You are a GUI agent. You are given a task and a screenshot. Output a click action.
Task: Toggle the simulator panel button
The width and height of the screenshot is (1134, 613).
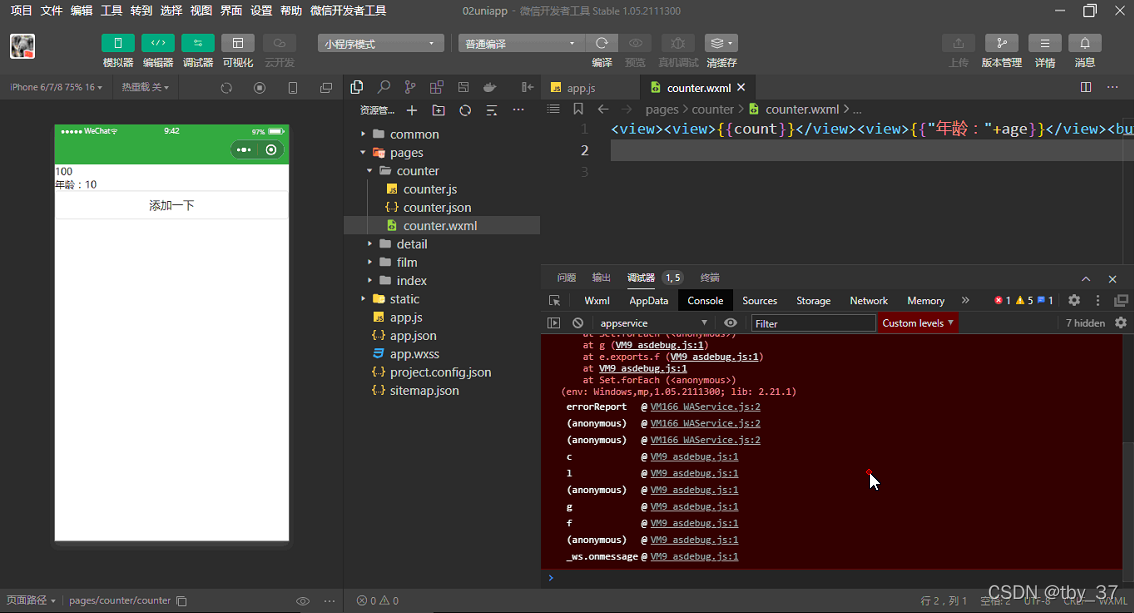pyautogui.click(x=118, y=43)
